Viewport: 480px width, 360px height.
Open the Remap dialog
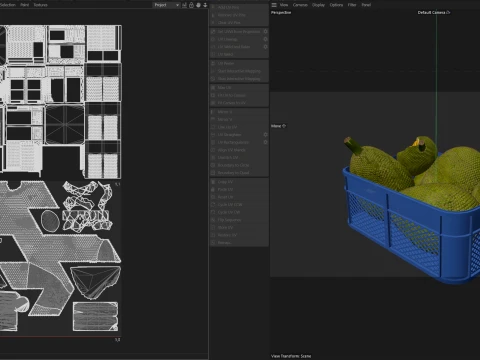(x=239, y=243)
